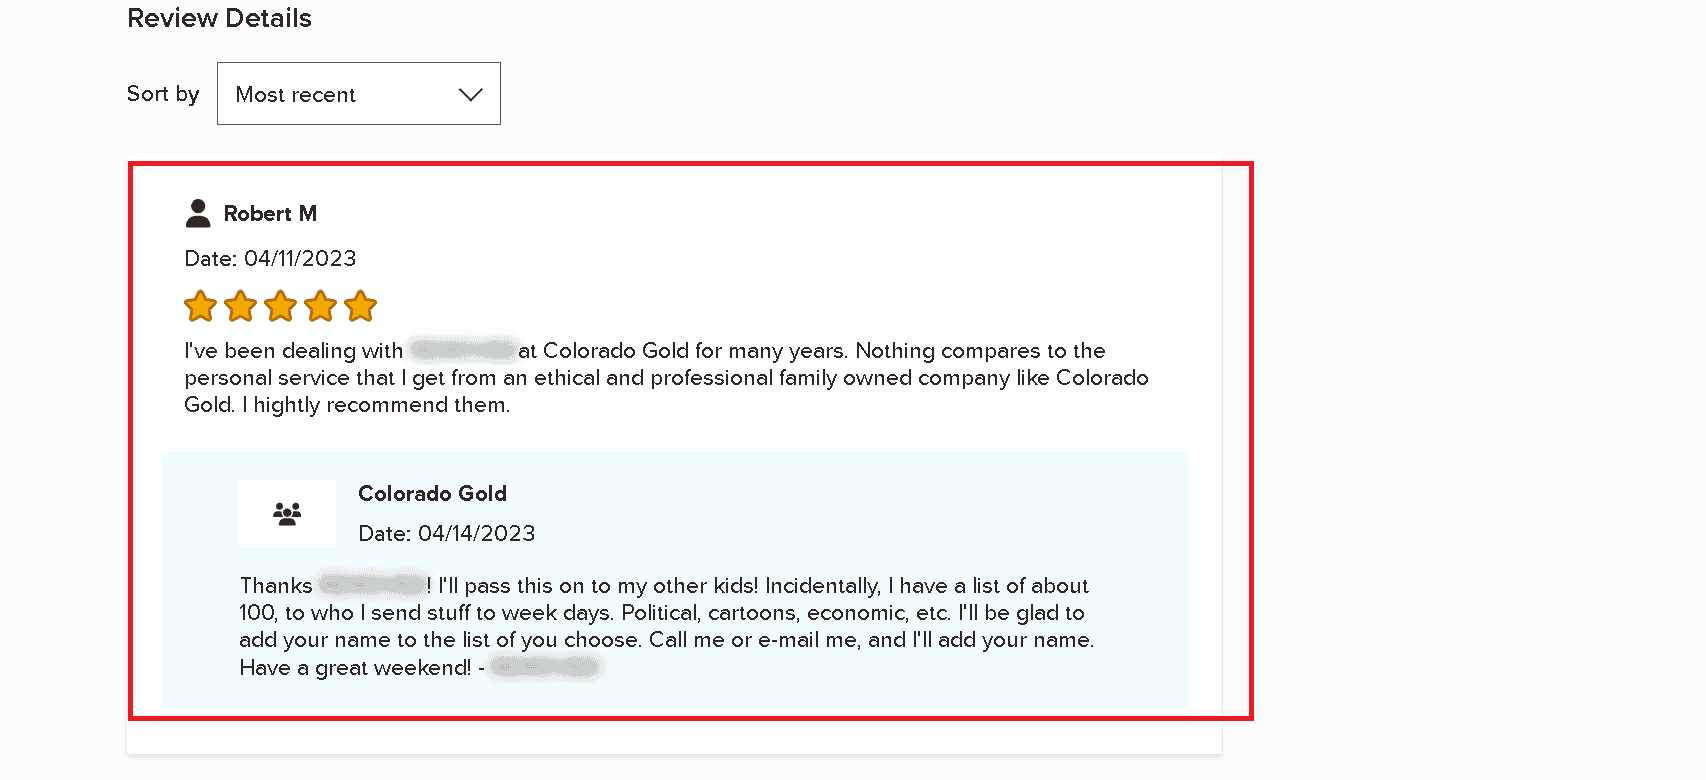Click the Robert M reviewer name
This screenshot has height=780, width=1706.
[x=270, y=213]
